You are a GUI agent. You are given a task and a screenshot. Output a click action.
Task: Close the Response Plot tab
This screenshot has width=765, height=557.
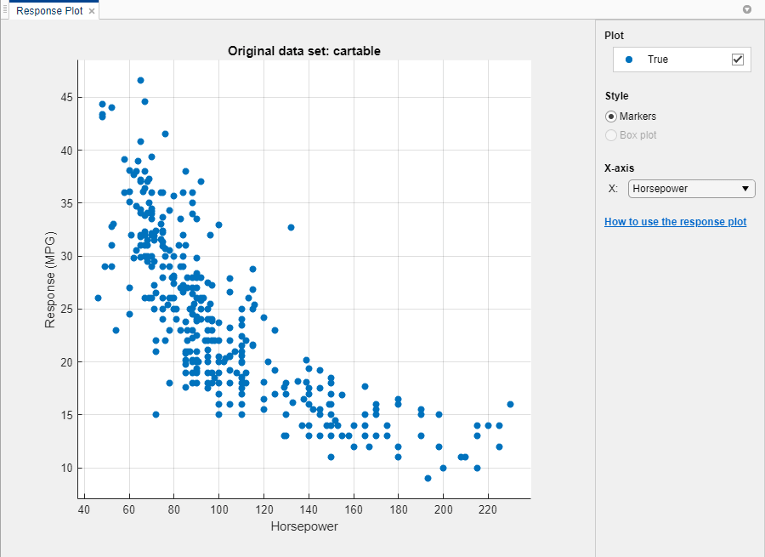pyautogui.click(x=91, y=11)
